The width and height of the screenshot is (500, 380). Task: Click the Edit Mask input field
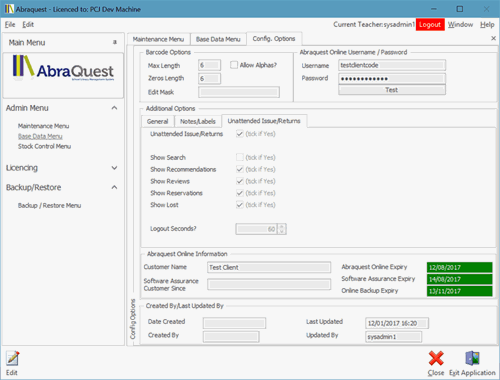pos(239,92)
